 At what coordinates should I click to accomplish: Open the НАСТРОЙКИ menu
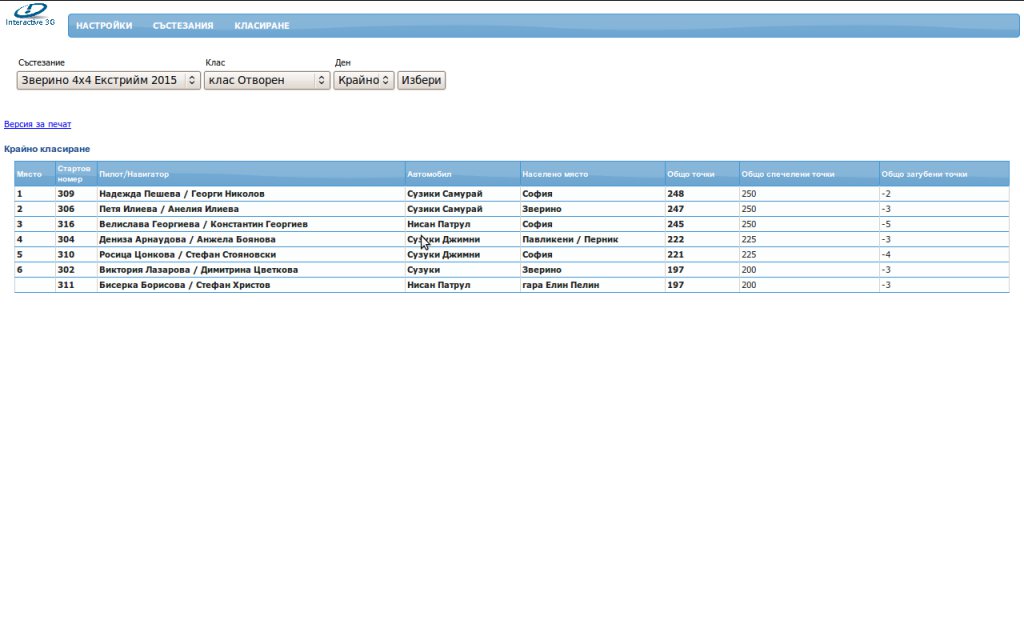click(104, 26)
